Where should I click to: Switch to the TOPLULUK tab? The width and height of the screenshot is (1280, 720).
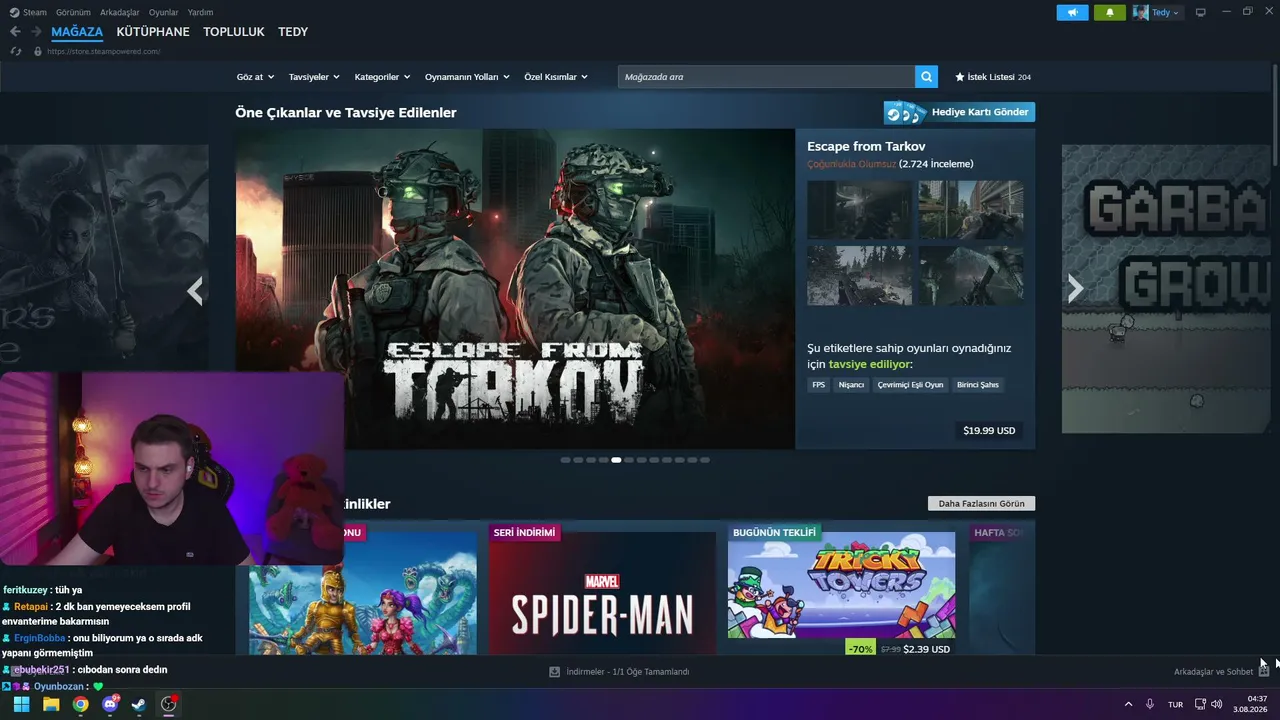[234, 32]
